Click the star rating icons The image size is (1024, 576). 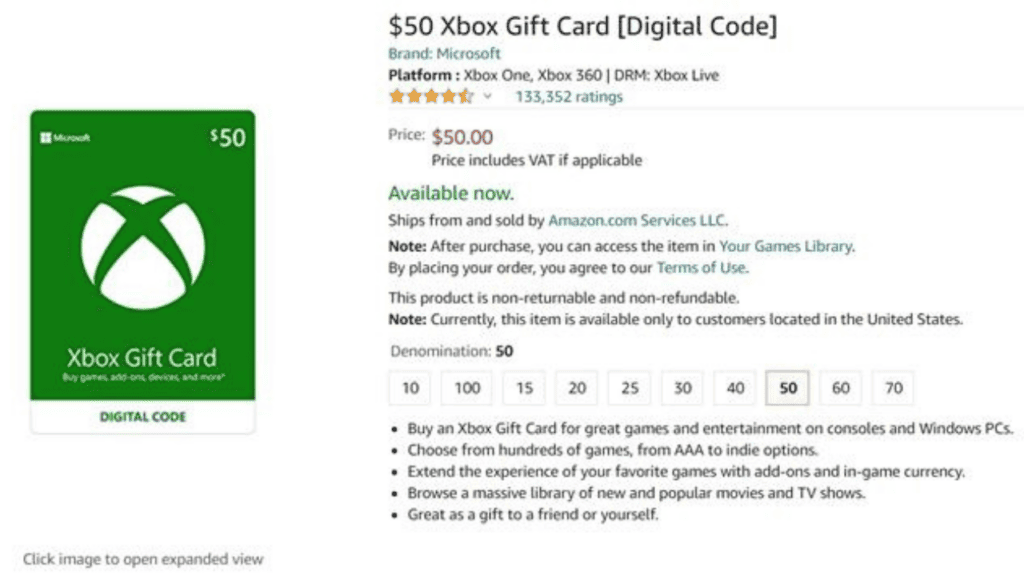pyautogui.click(x=431, y=97)
